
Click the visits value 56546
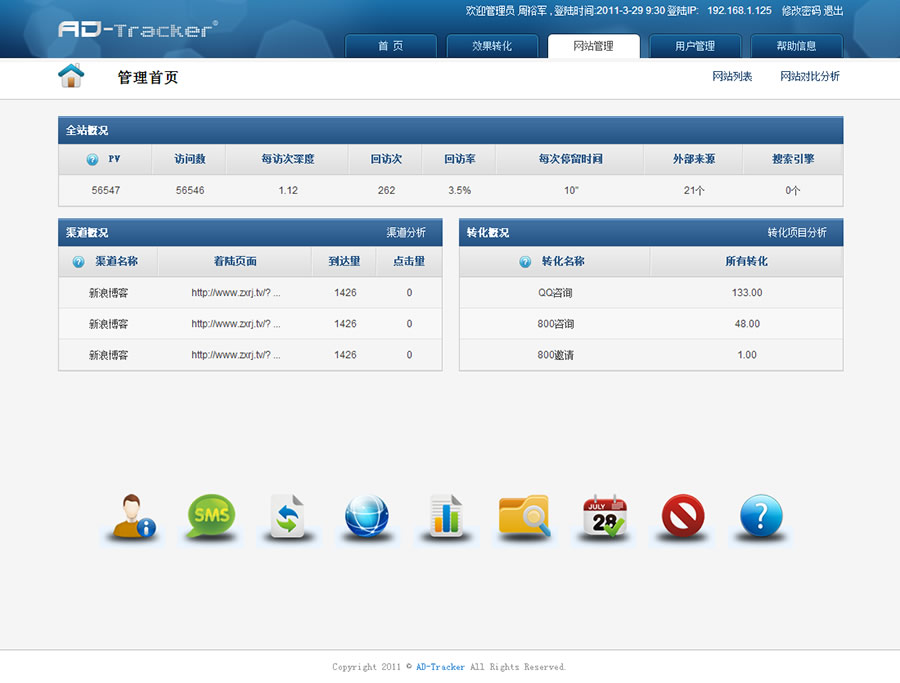(190, 191)
